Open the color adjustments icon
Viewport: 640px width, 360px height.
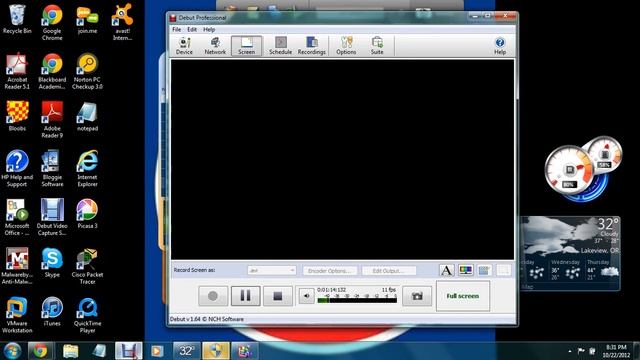[465, 270]
